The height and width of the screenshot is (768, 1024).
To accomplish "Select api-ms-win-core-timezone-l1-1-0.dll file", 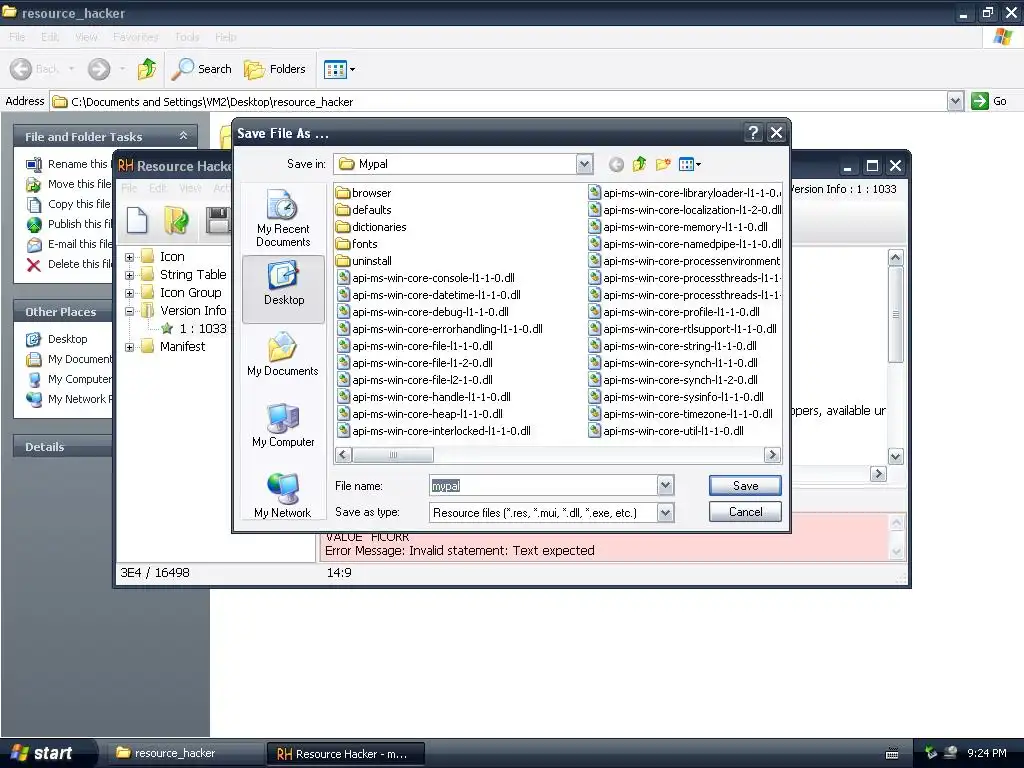I will point(680,413).
